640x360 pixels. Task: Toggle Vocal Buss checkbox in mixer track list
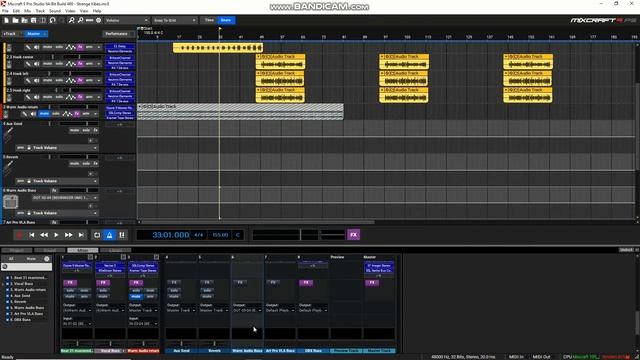7,284
